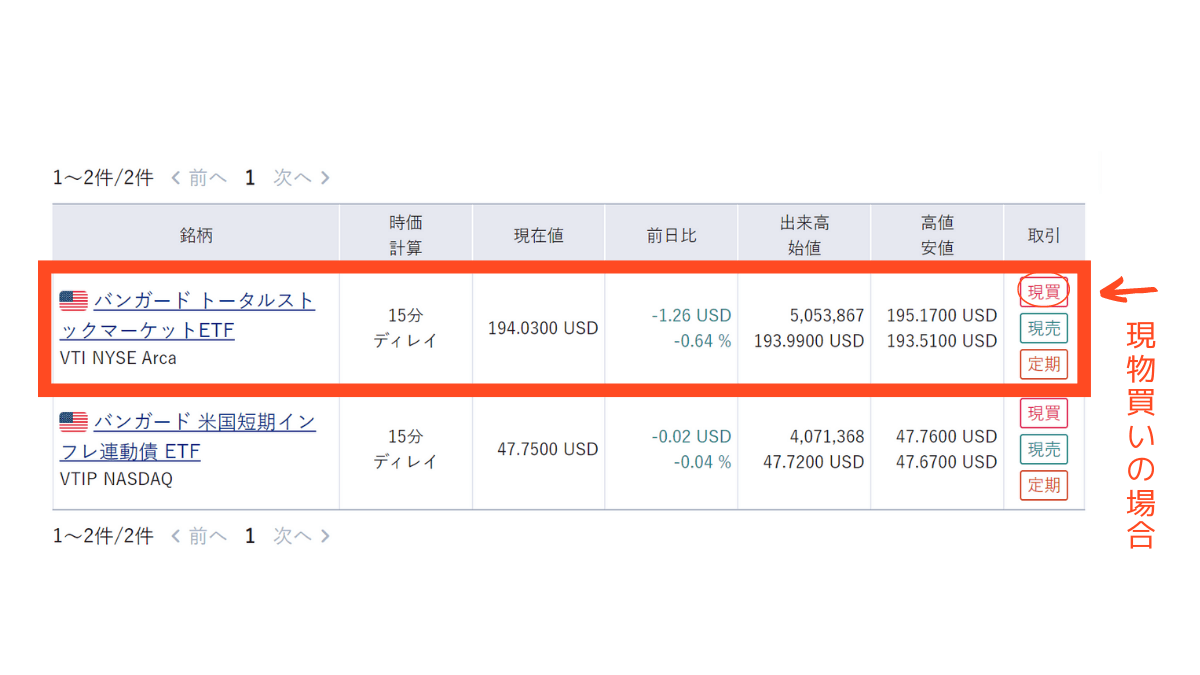Go to next page using bottom 次へ
The height and width of the screenshot is (675, 1200).
[x=301, y=536]
